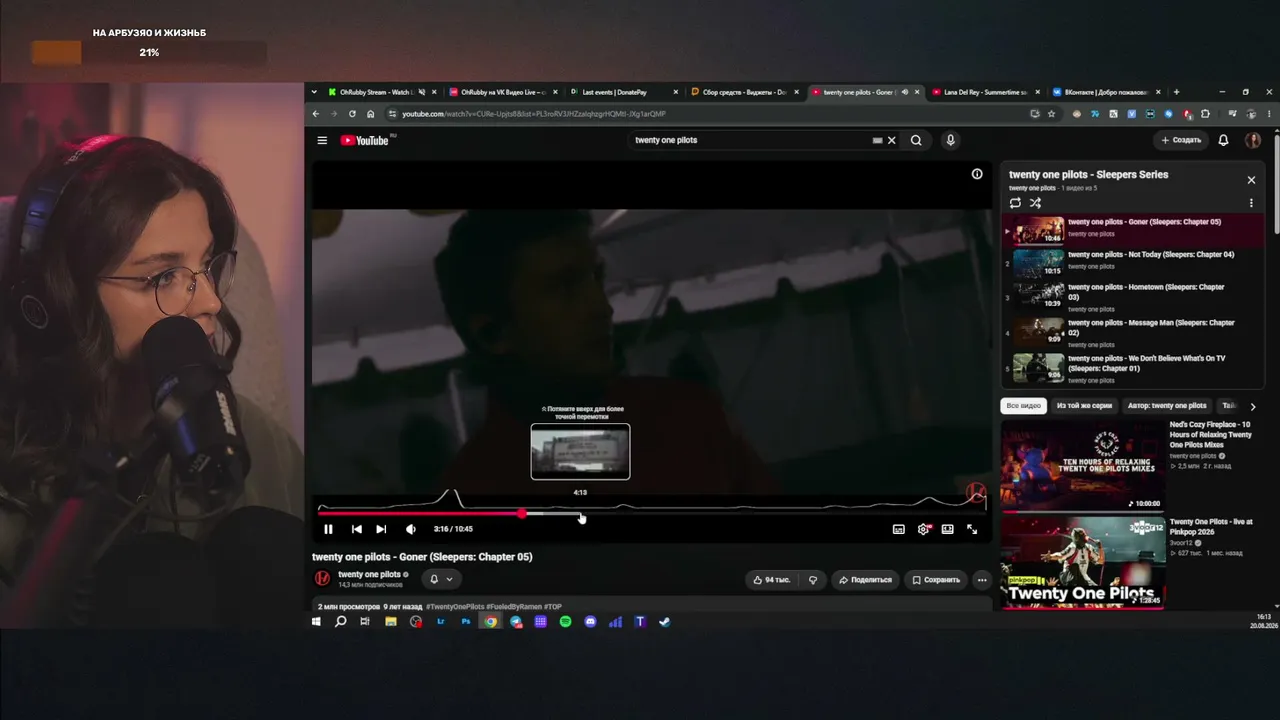Open Discord from the taskbar
This screenshot has height=720, width=1280.
(590, 622)
